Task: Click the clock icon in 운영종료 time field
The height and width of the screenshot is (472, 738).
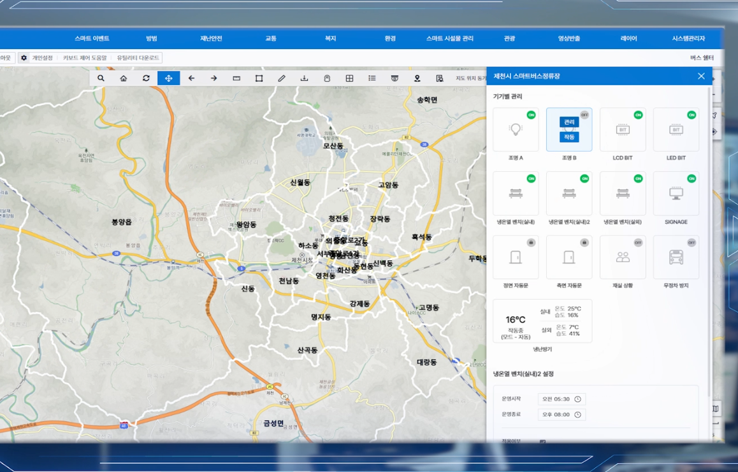Action: click(578, 415)
